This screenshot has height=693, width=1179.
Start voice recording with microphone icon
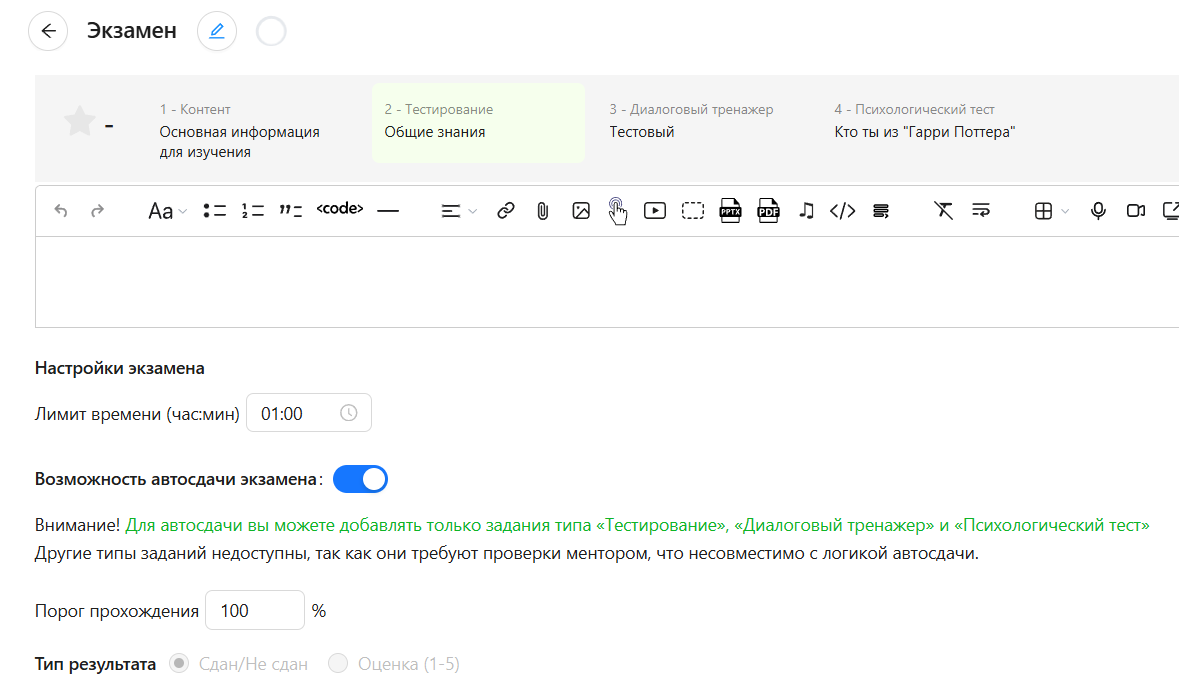pyautogui.click(x=1098, y=211)
